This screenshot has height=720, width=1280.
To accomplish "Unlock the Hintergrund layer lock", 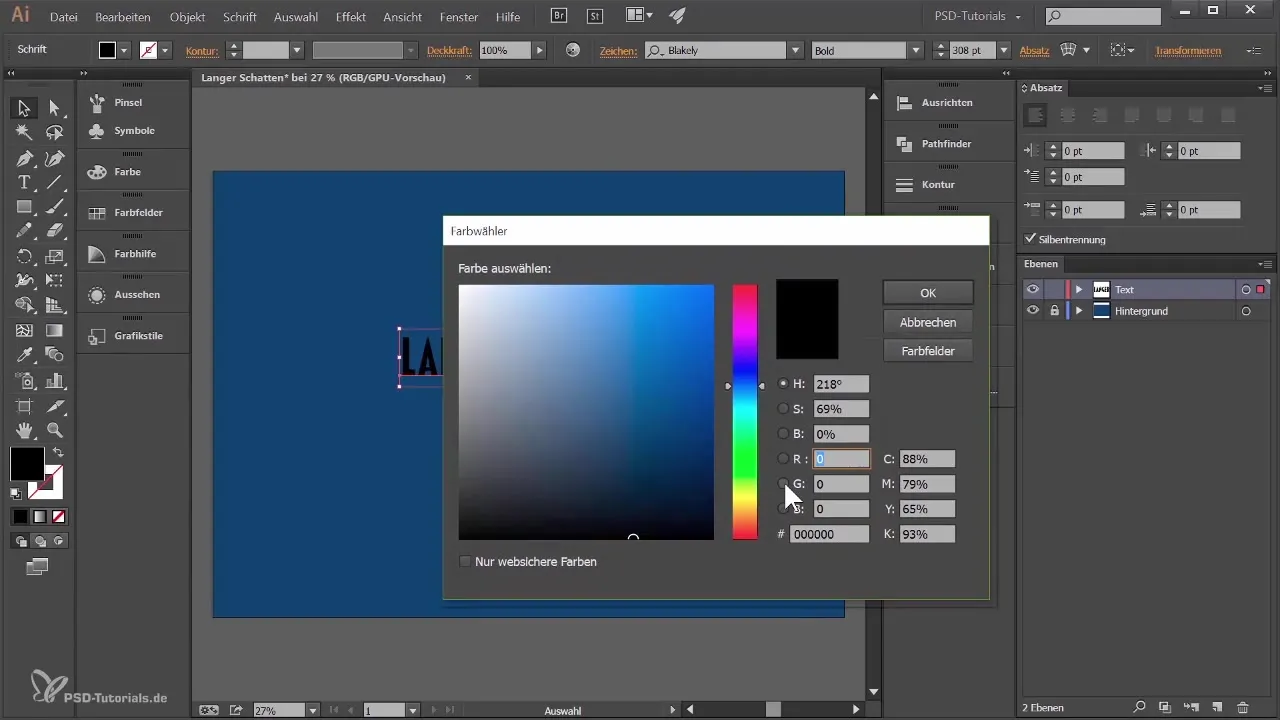I will coord(1054,311).
